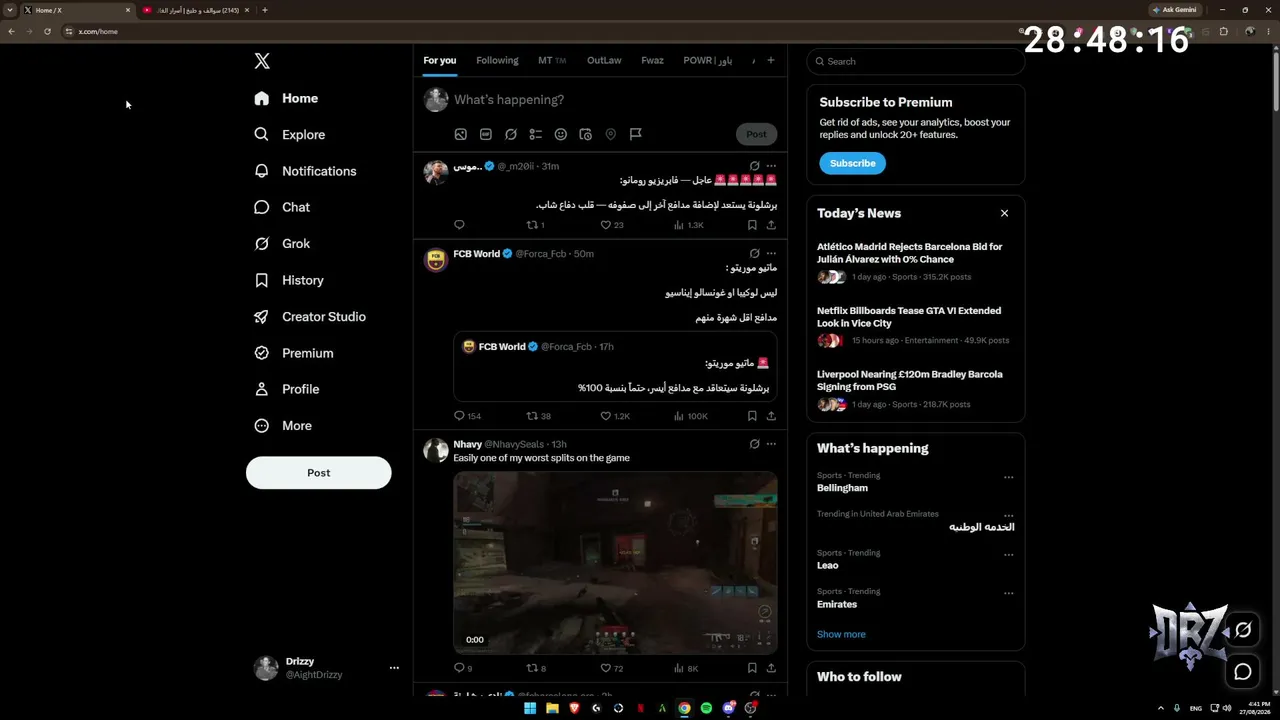The image size is (1280, 720).
Task: Tag a location in the composer
Action: tap(610, 134)
